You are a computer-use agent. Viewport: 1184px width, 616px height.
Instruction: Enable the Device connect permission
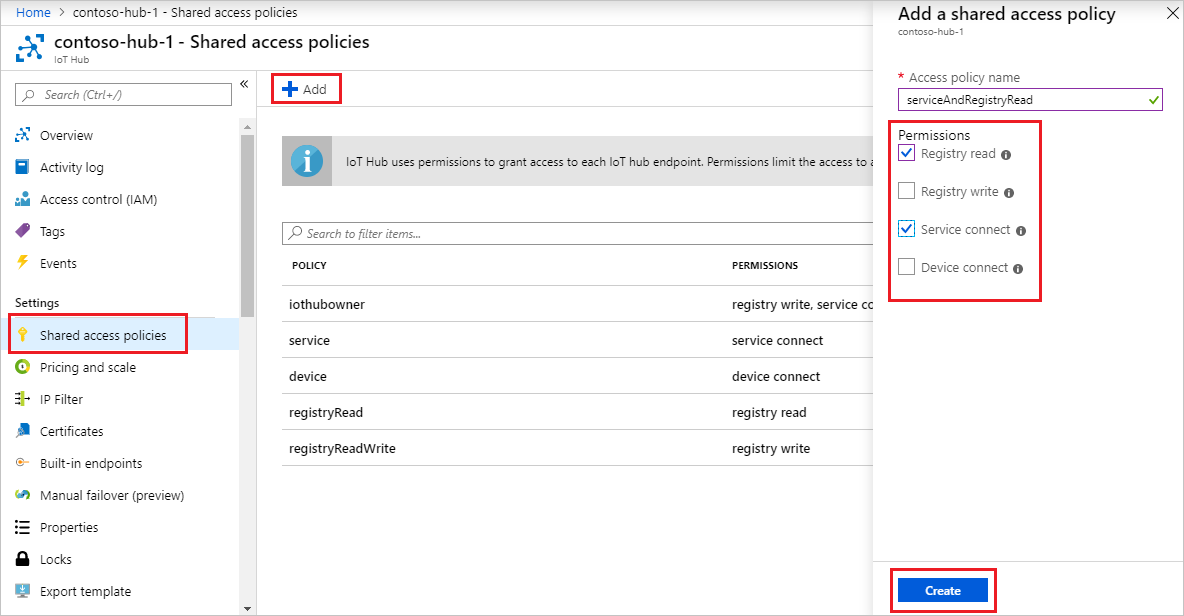click(x=906, y=266)
